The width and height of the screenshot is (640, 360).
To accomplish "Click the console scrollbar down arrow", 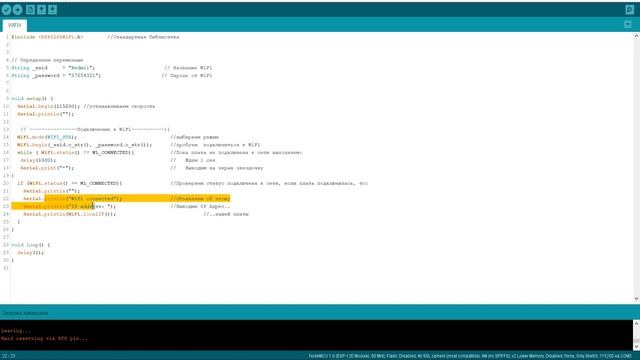I will (x=636, y=347).
